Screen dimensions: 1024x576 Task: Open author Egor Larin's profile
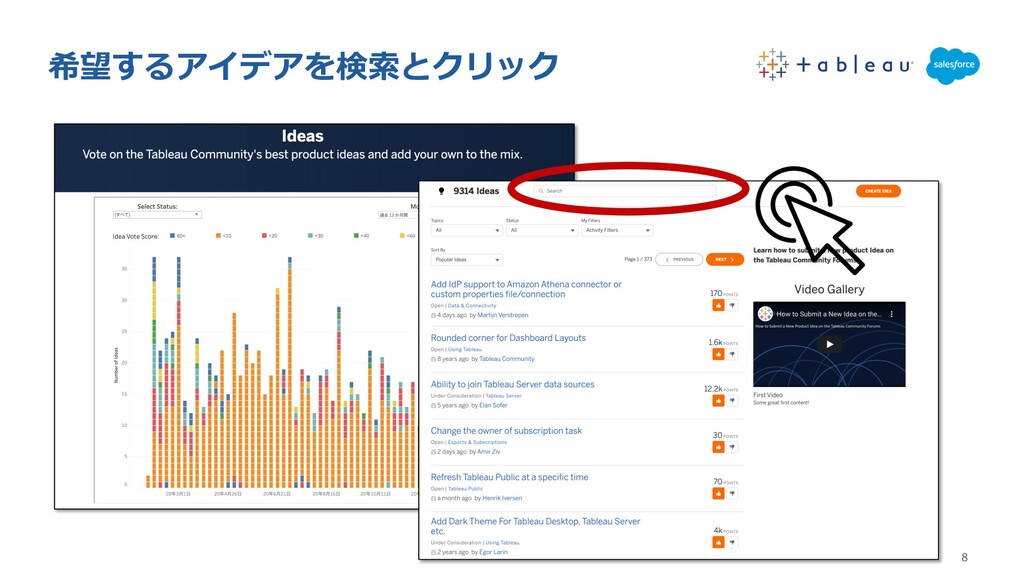click(493, 552)
